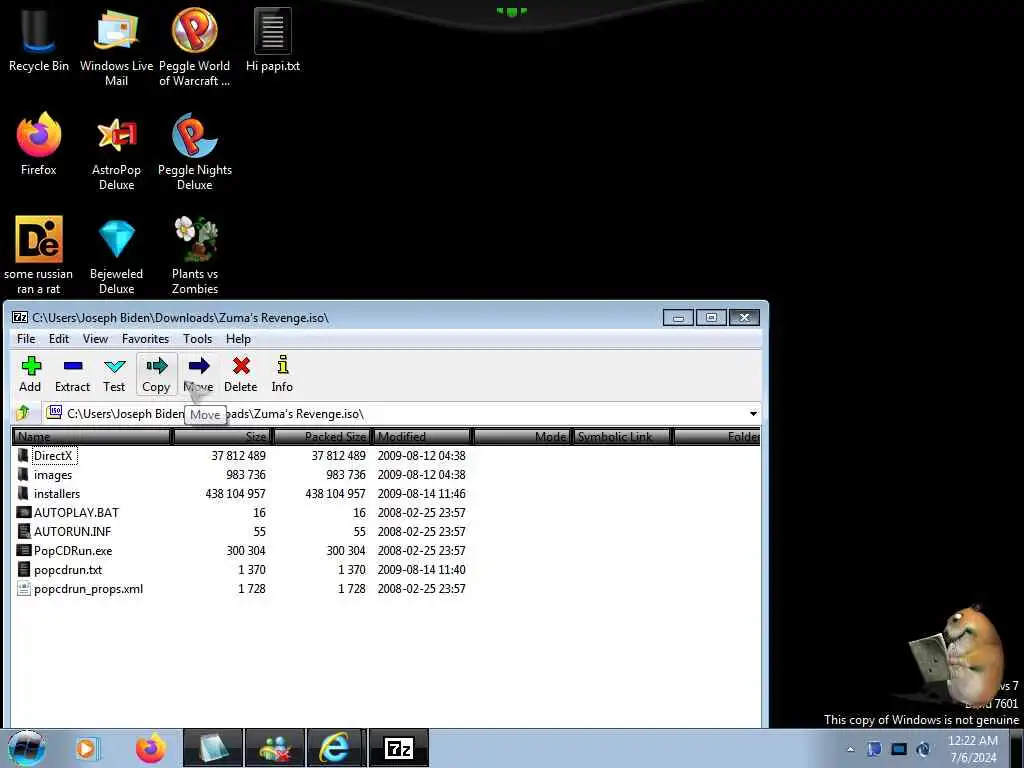Click the Messenger taskbar button

pos(275,748)
